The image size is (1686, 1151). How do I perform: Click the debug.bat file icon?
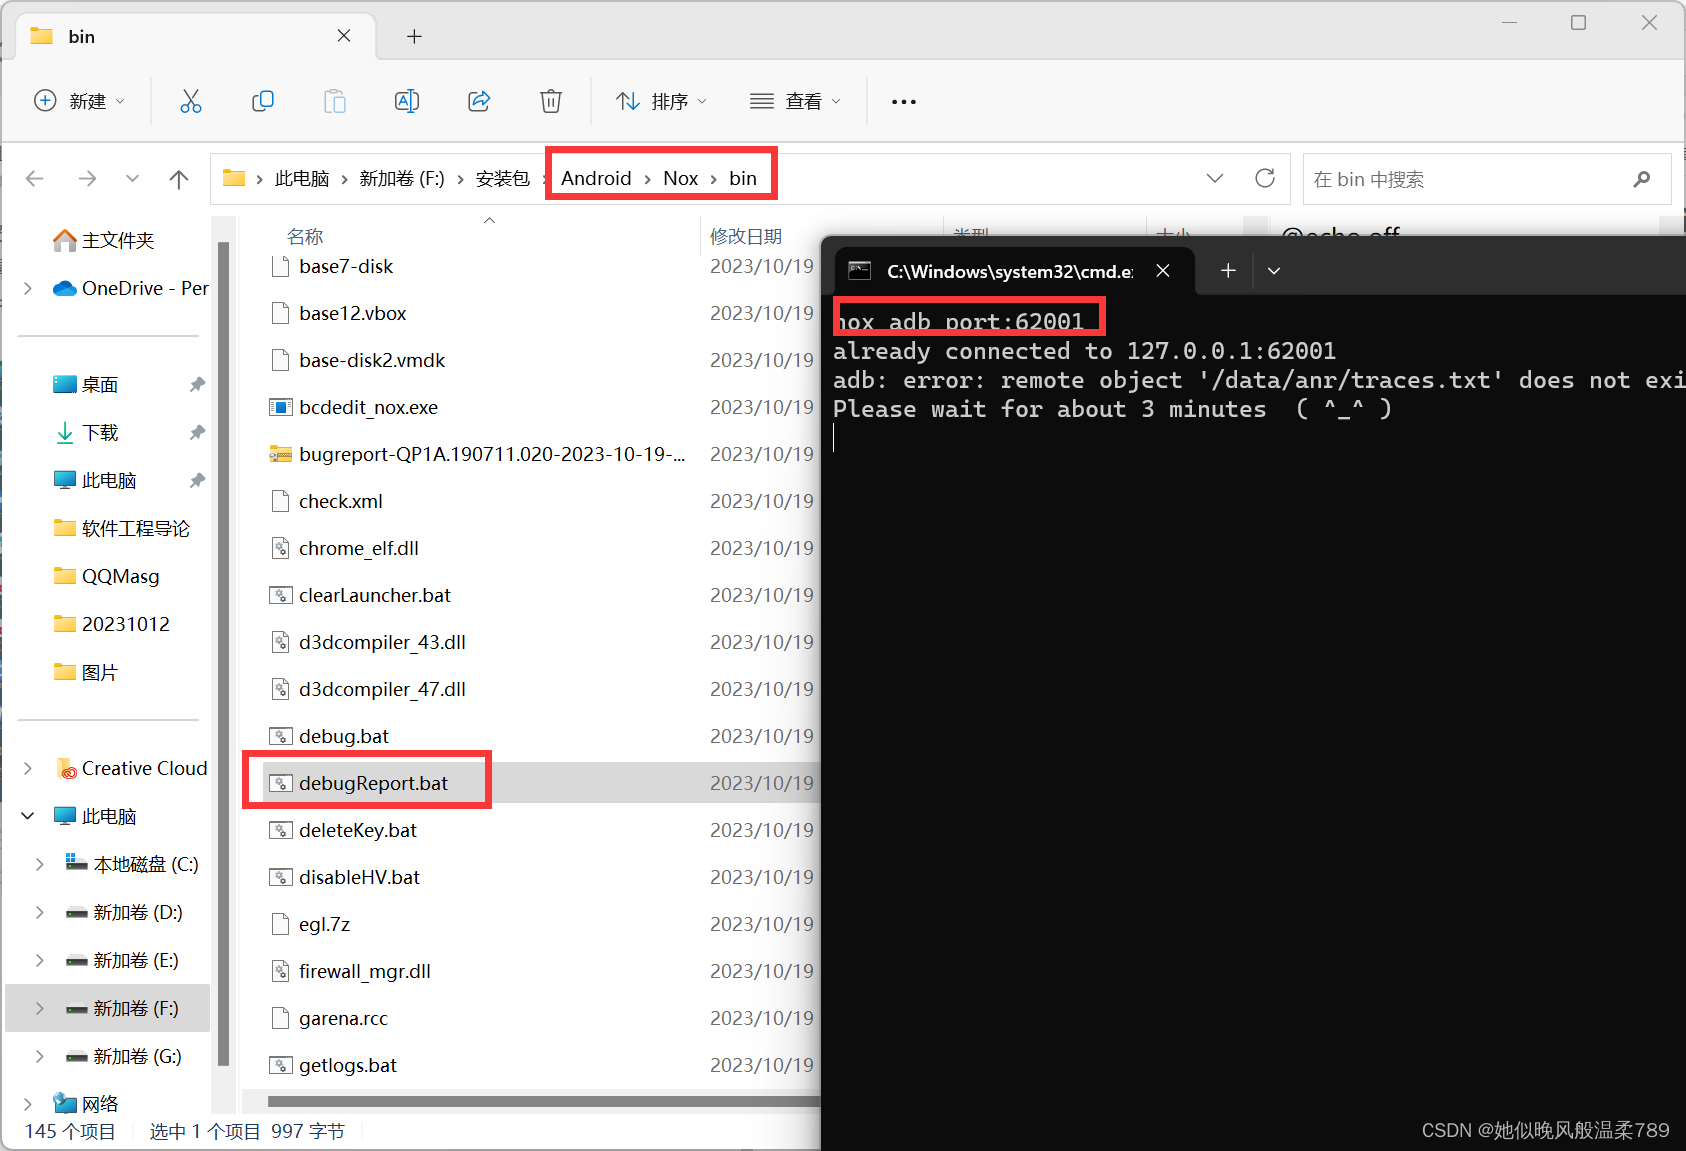point(280,736)
